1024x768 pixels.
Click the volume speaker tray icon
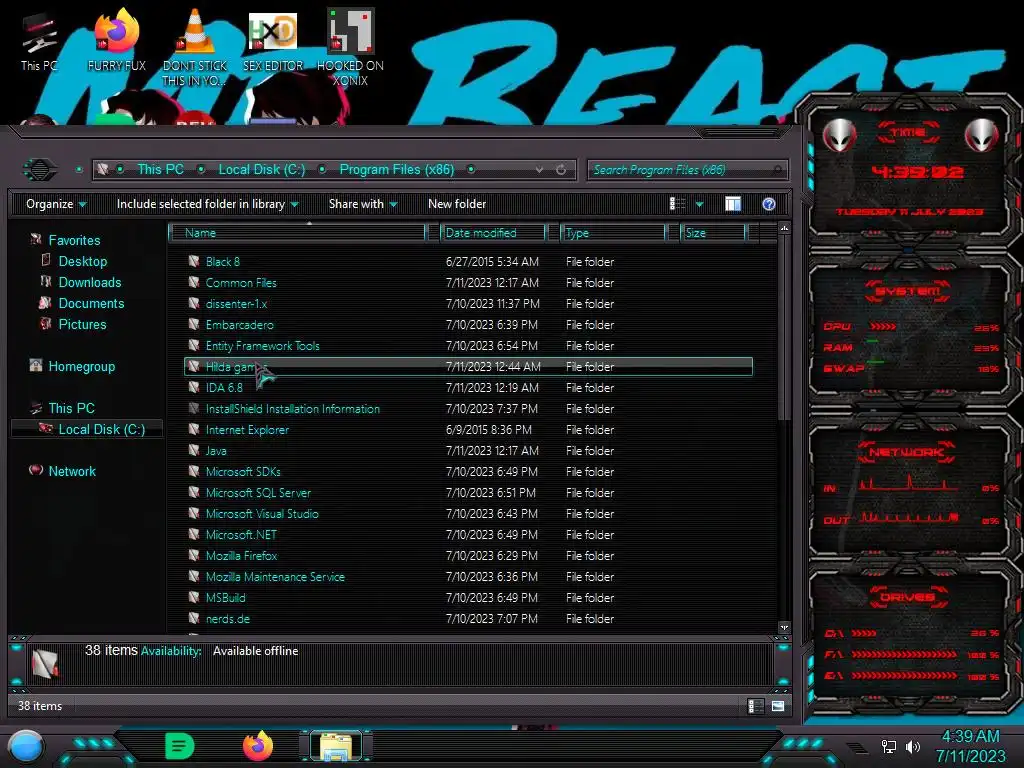[x=913, y=746]
